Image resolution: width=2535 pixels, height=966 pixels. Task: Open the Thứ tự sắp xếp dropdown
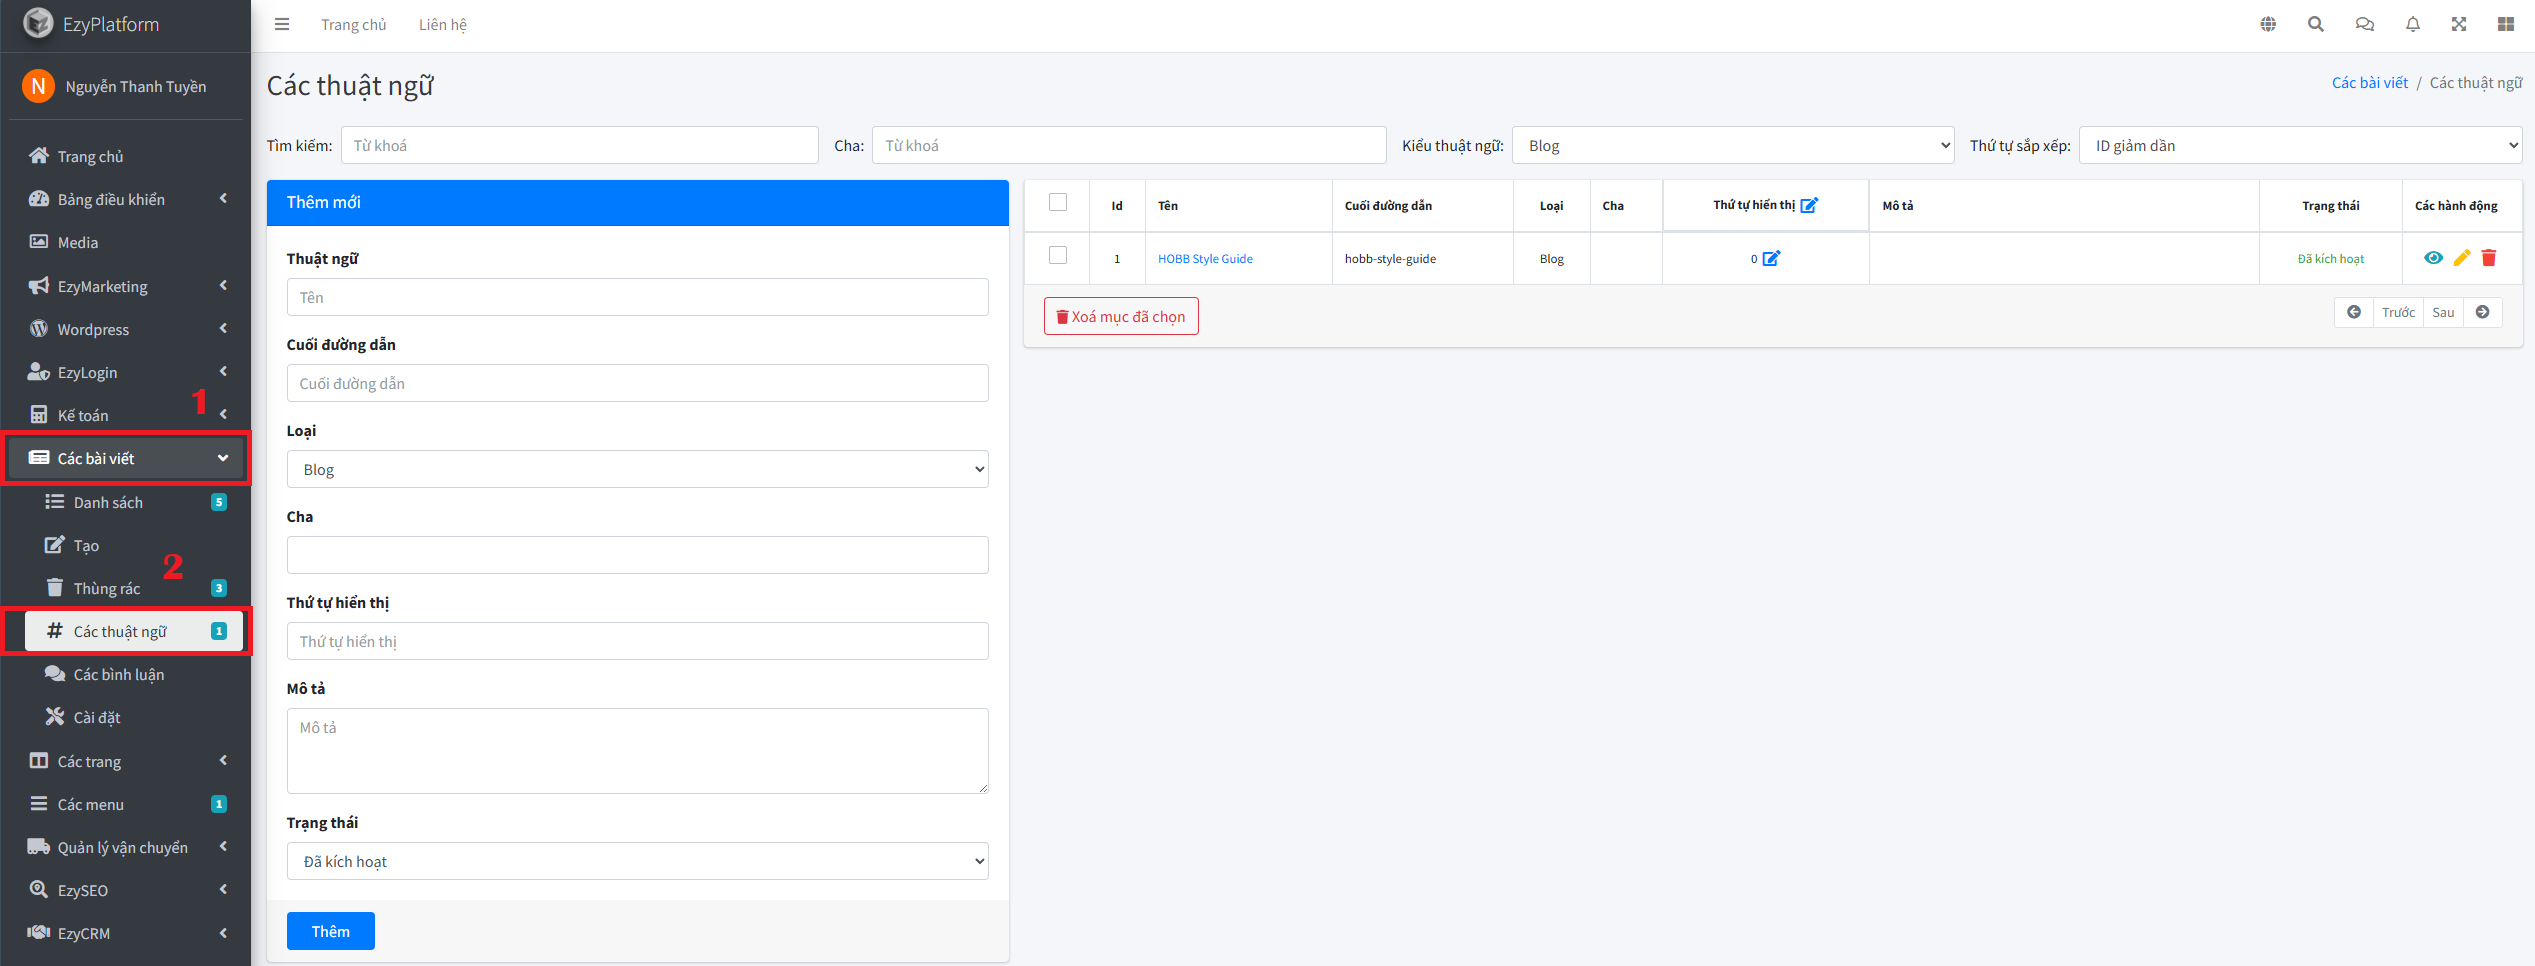point(2299,146)
